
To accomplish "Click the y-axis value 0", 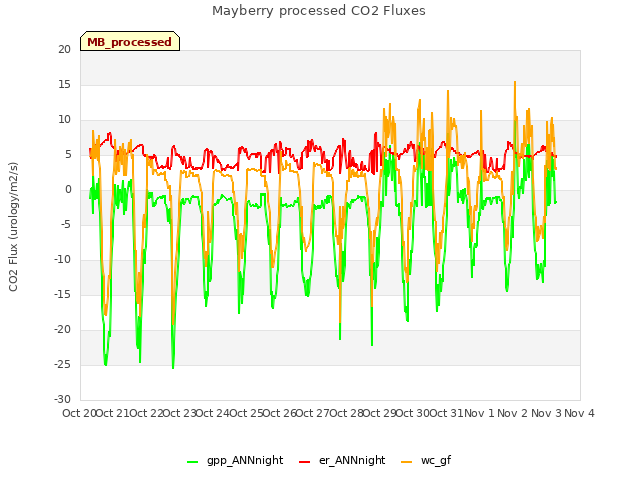I will tap(68, 189).
